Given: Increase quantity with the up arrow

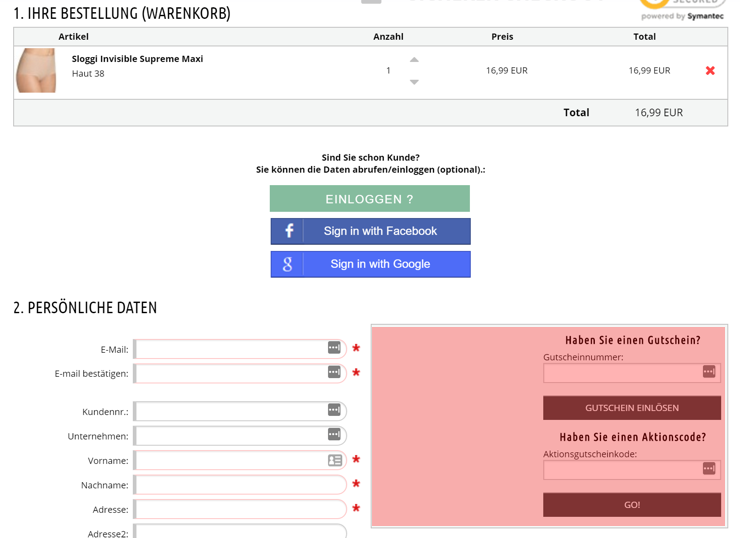Looking at the screenshot, I should coord(414,60).
